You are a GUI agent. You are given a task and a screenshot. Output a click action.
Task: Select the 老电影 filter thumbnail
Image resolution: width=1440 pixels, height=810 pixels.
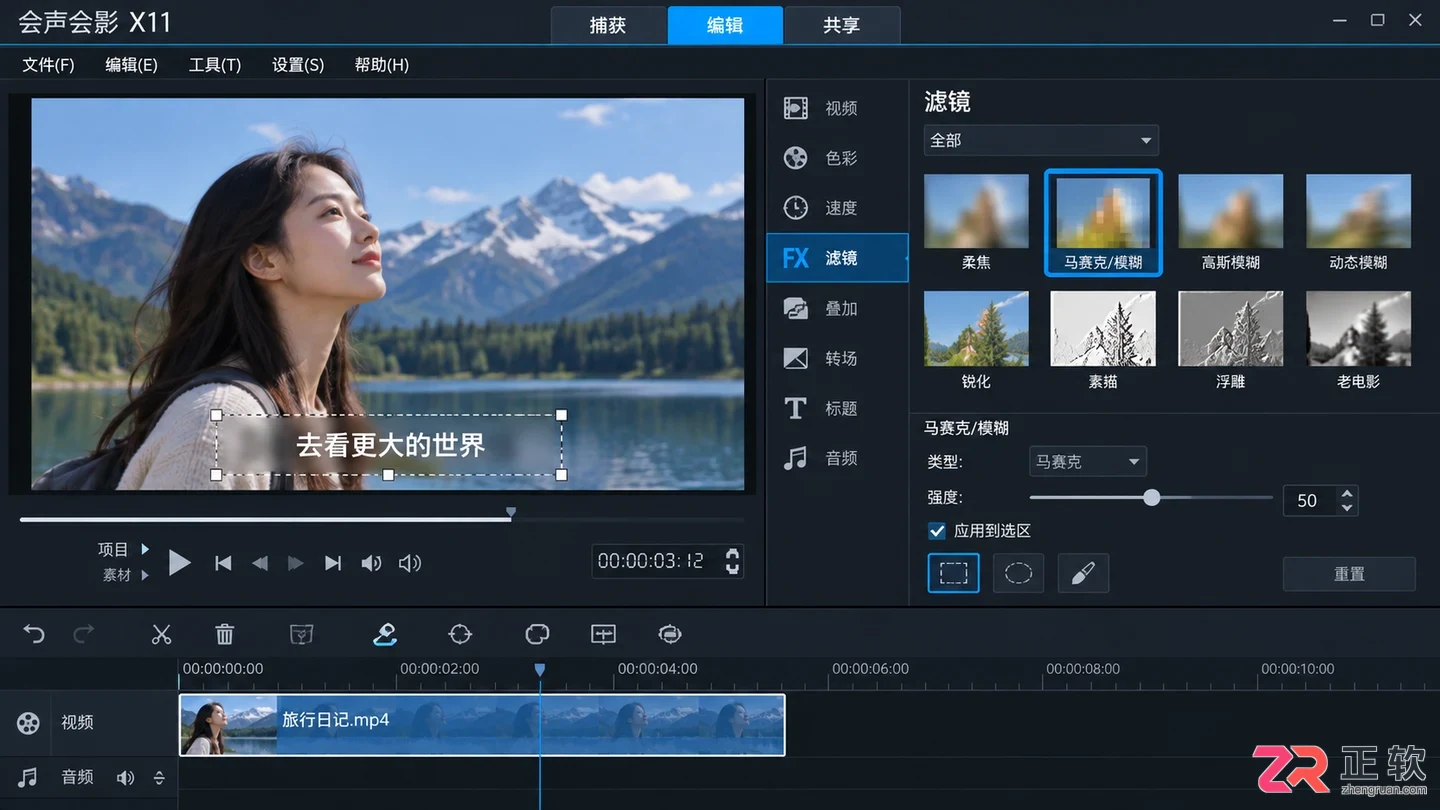(1358, 340)
